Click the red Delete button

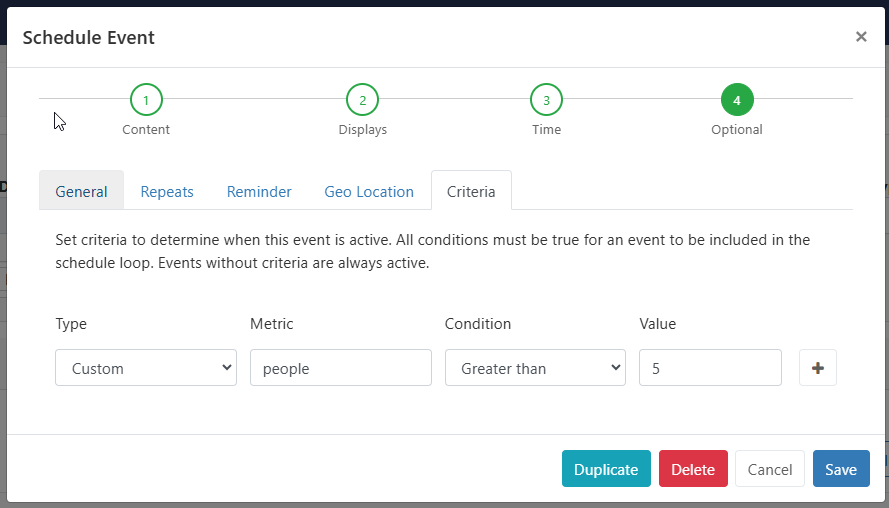pos(693,469)
